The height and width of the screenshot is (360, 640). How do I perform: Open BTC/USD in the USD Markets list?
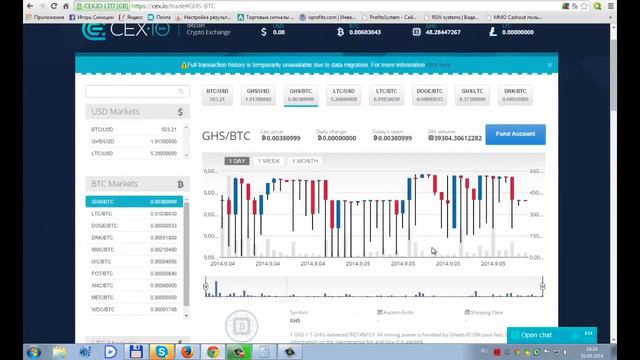[x=134, y=129]
